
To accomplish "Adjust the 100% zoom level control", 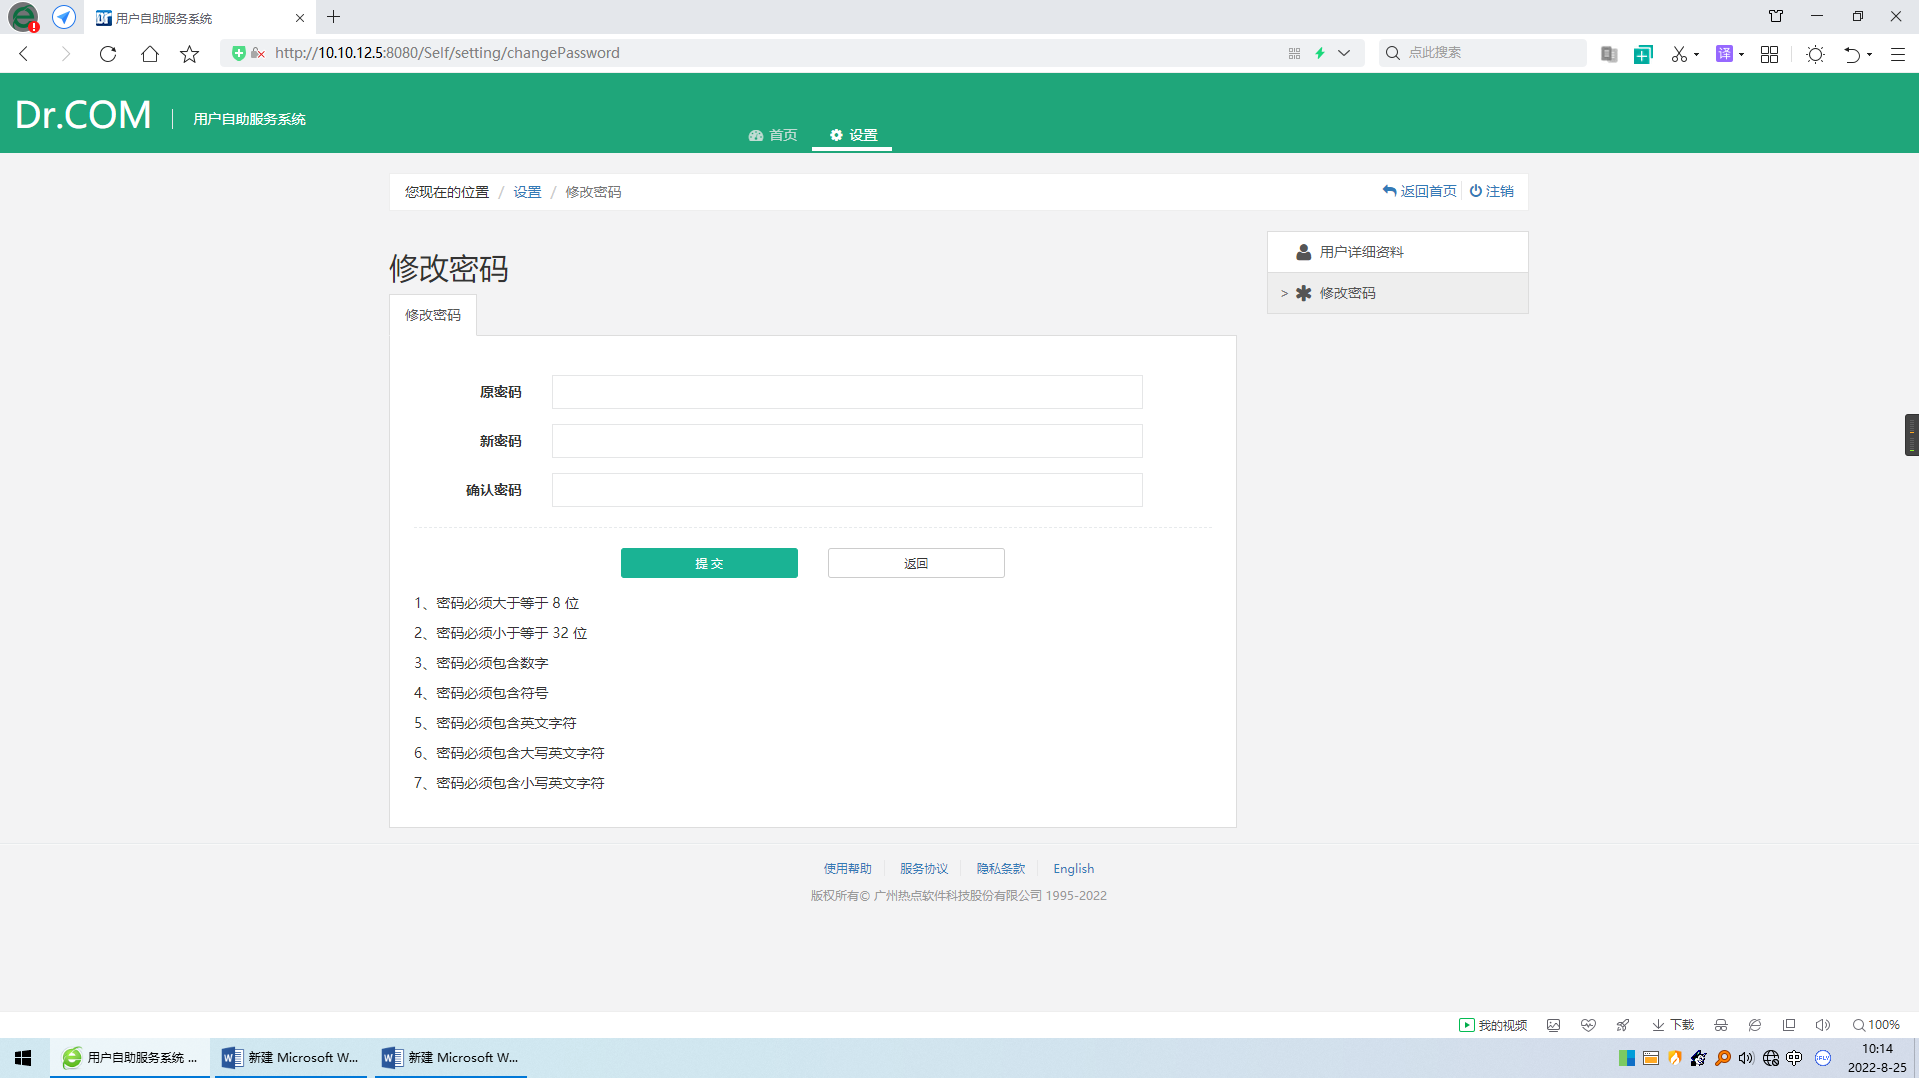I will coord(1875,1025).
